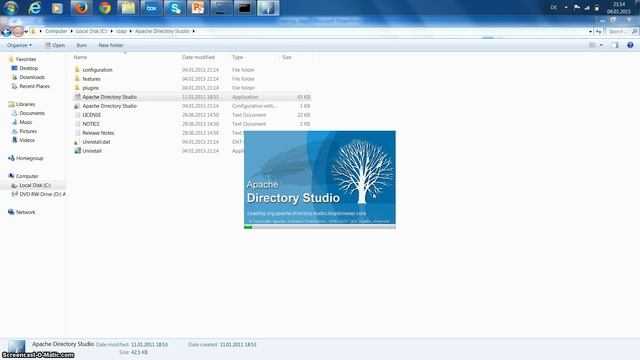This screenshot has width=640, height=360.
Task: Open the Box app taskbar icon
Action: 151,8
